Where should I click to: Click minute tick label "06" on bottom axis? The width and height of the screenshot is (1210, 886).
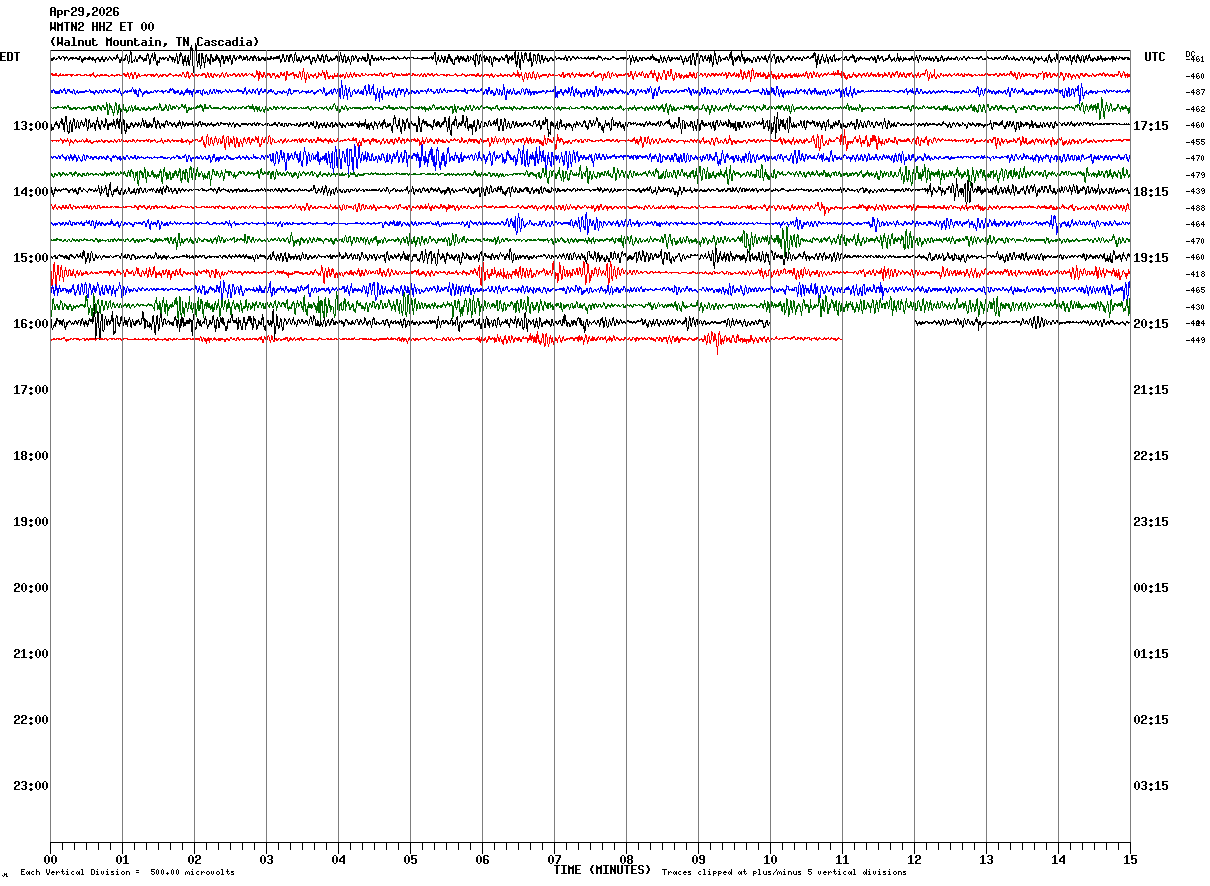point(482,860)
